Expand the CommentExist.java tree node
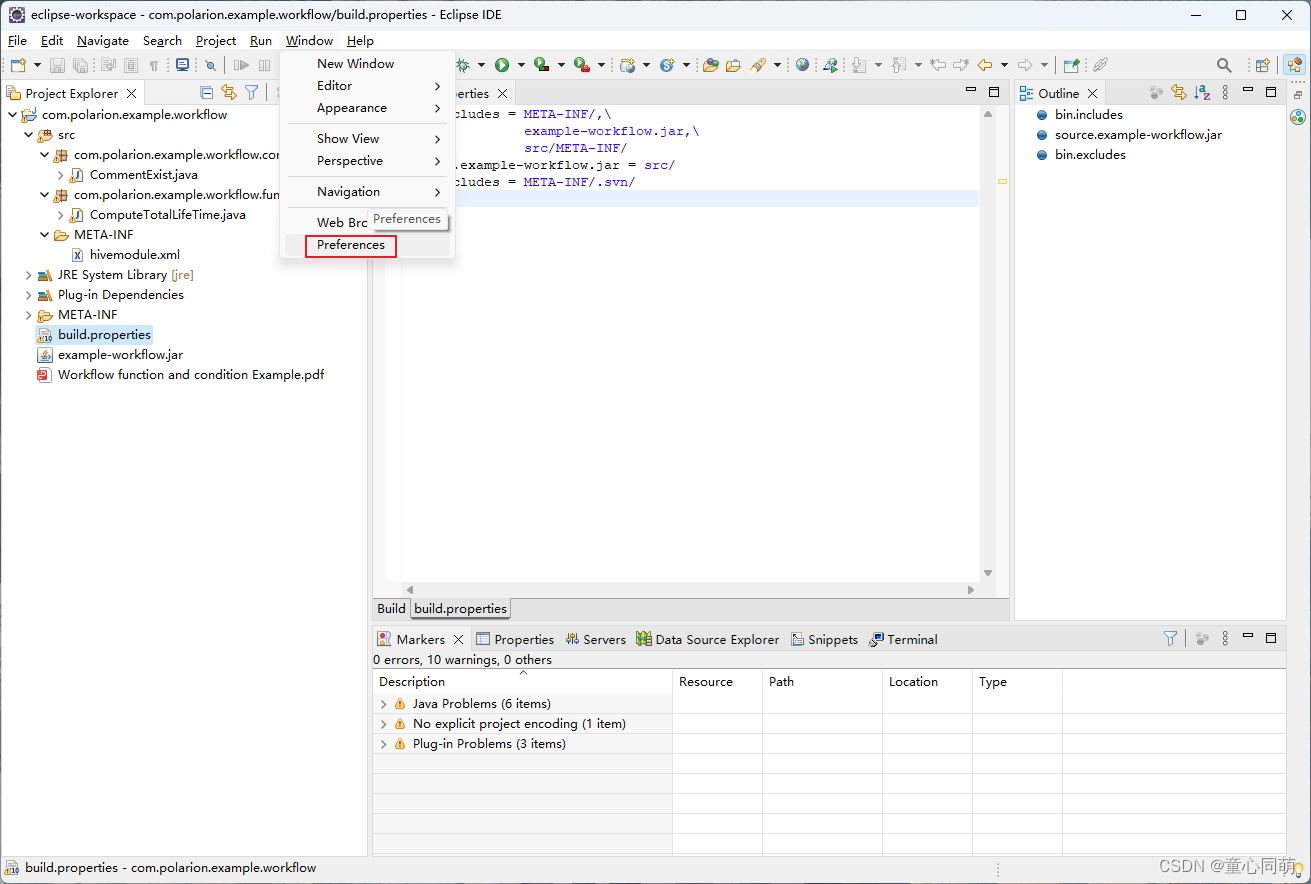 point(60,175)
